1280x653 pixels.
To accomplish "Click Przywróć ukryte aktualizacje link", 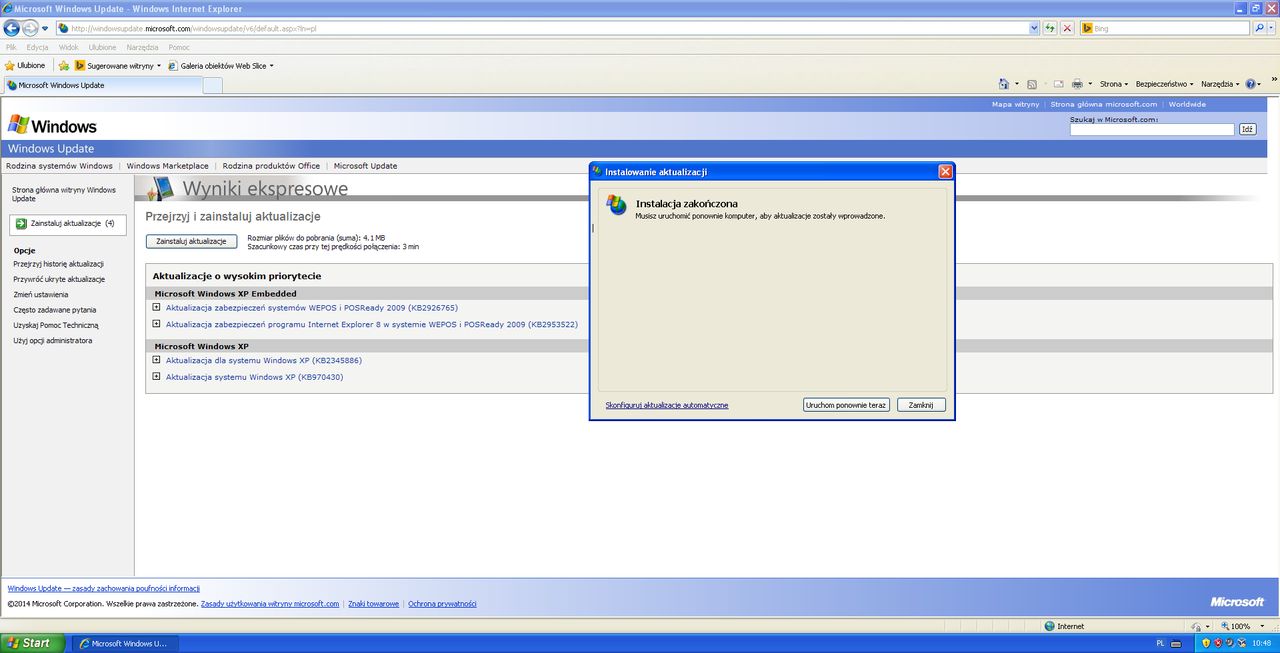I will [x=59, y=279].
